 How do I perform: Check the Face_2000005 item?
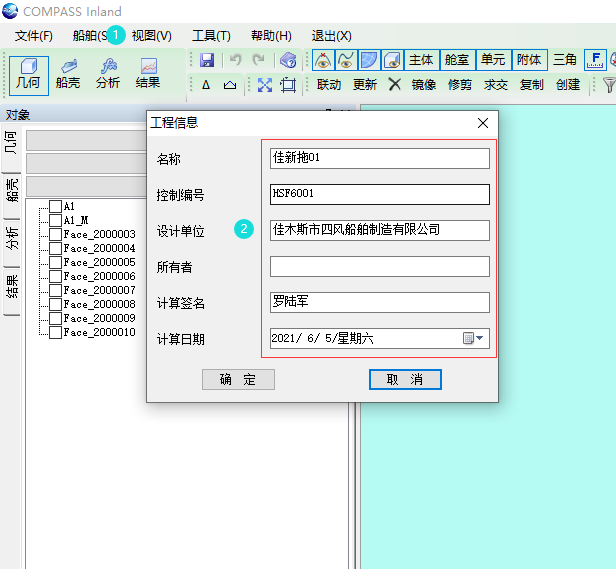click(x=55, y=262)
